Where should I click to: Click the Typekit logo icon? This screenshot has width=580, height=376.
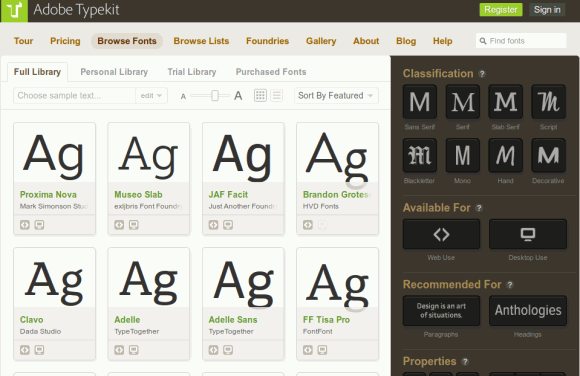coord(14,10)
